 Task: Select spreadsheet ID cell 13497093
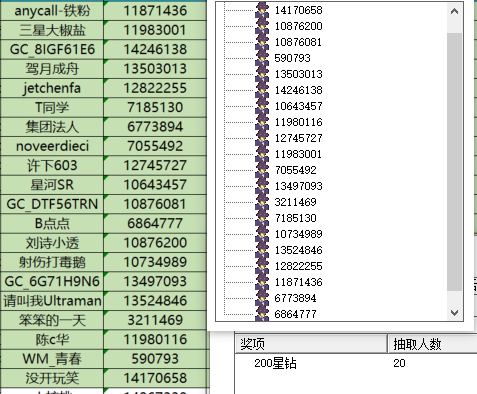coord(155,281)
